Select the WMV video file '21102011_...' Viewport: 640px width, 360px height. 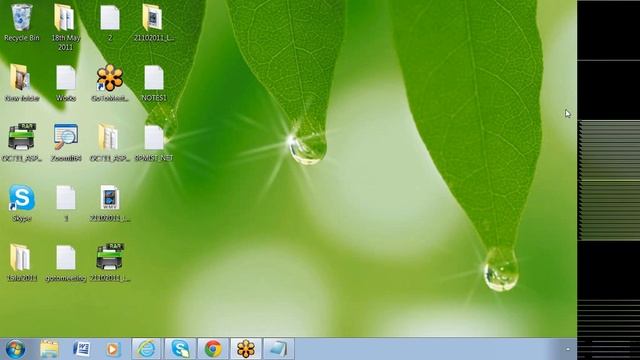(110, 203)
